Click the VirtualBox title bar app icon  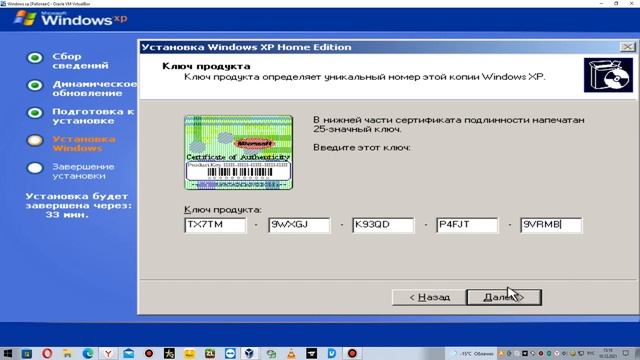3,3
